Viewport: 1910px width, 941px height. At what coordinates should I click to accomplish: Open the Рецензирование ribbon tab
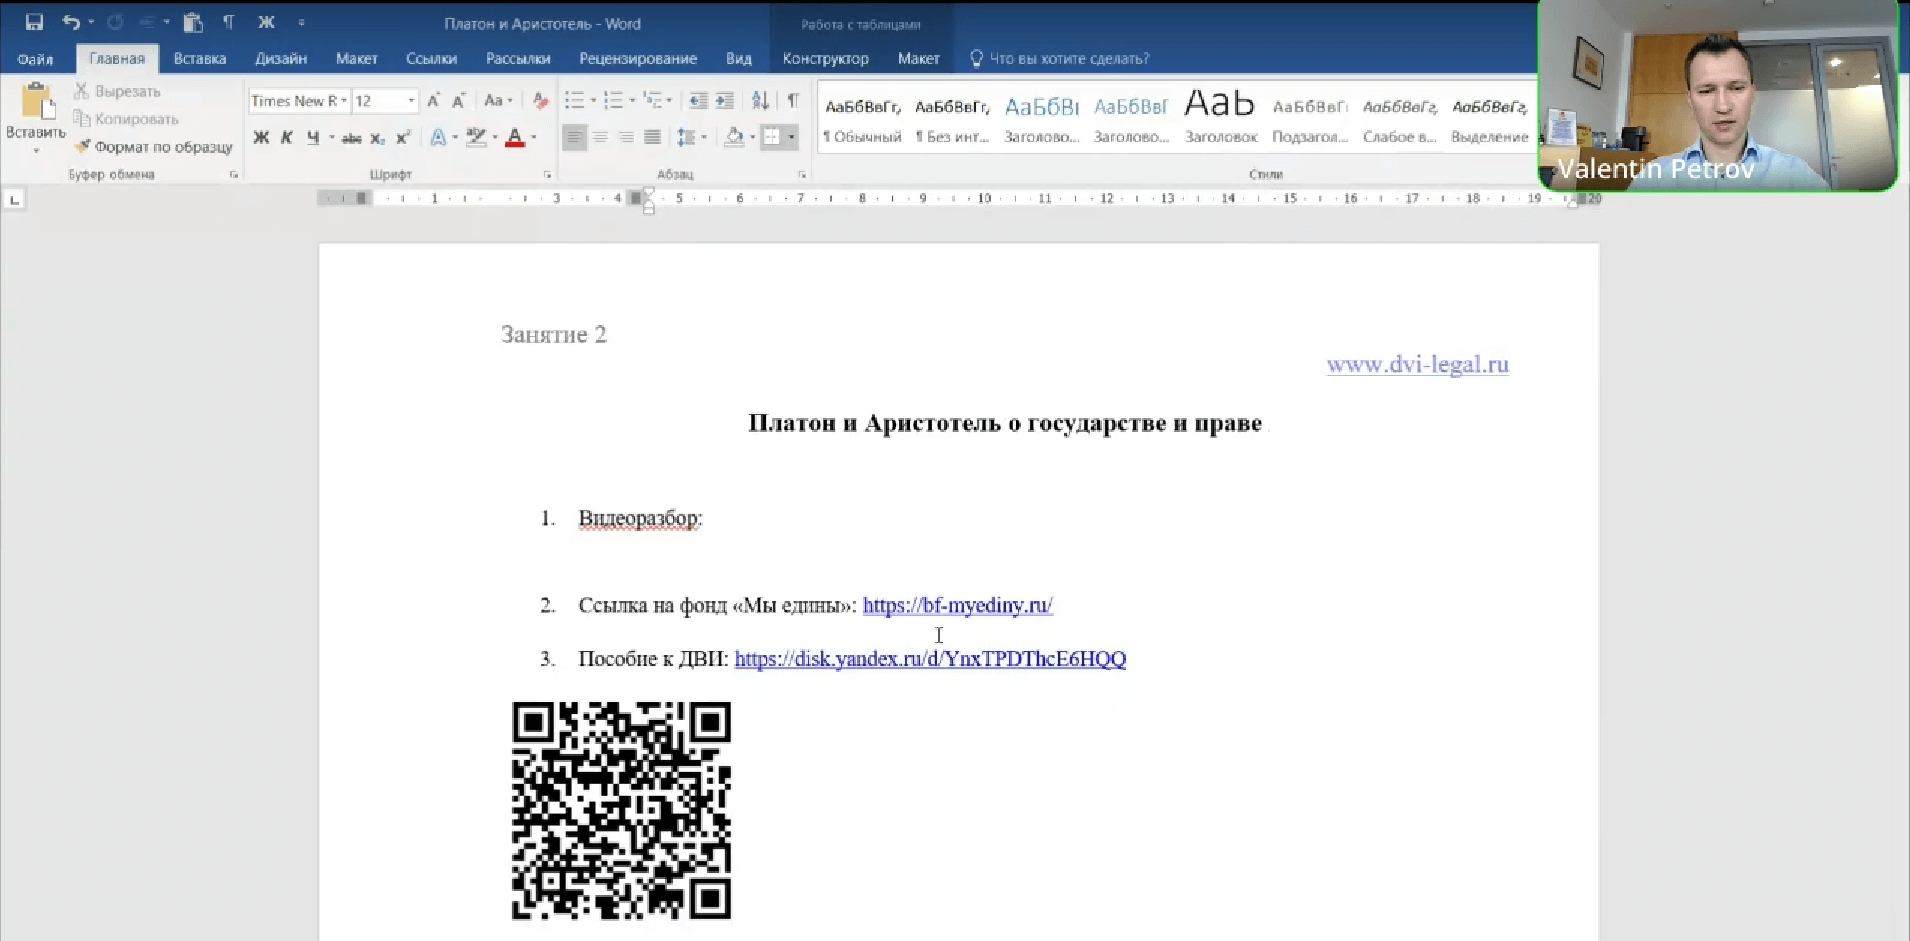pos(637,58)
